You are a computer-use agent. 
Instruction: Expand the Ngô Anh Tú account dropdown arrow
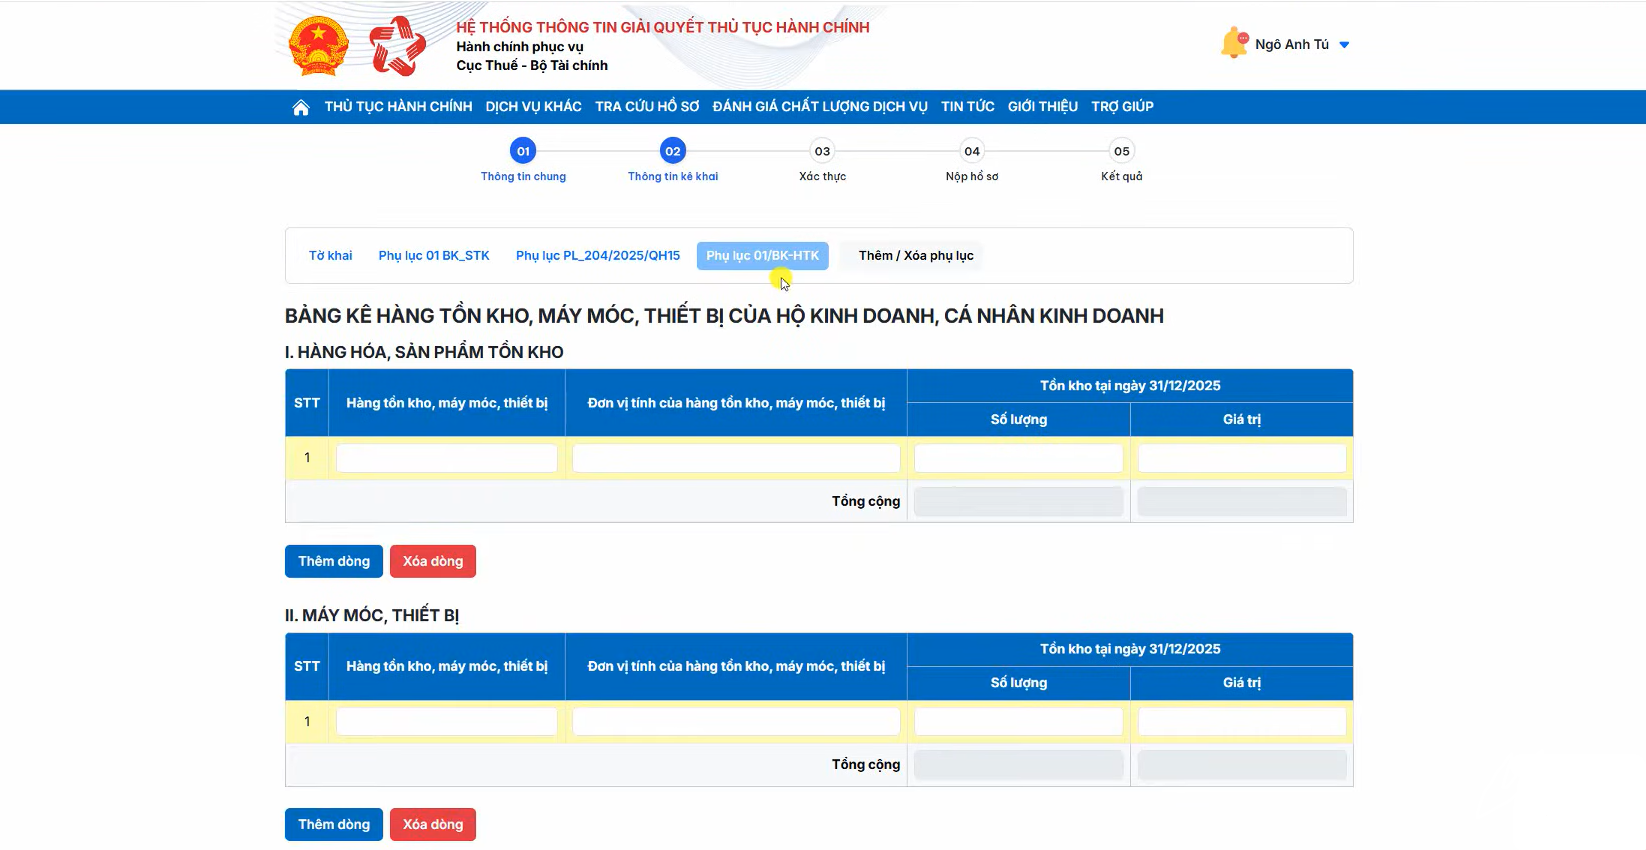[x=1344, y=45]
